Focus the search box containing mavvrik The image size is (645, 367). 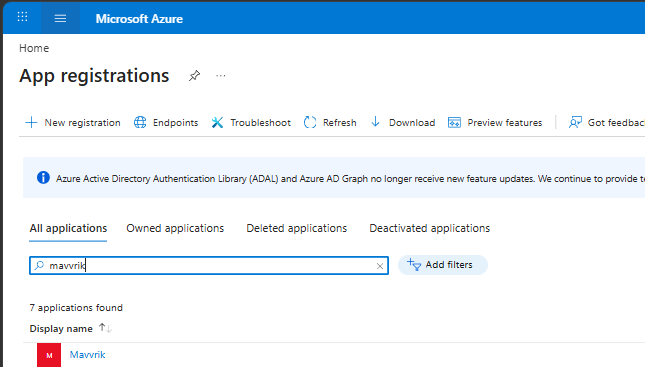click(x=209, y=265)
